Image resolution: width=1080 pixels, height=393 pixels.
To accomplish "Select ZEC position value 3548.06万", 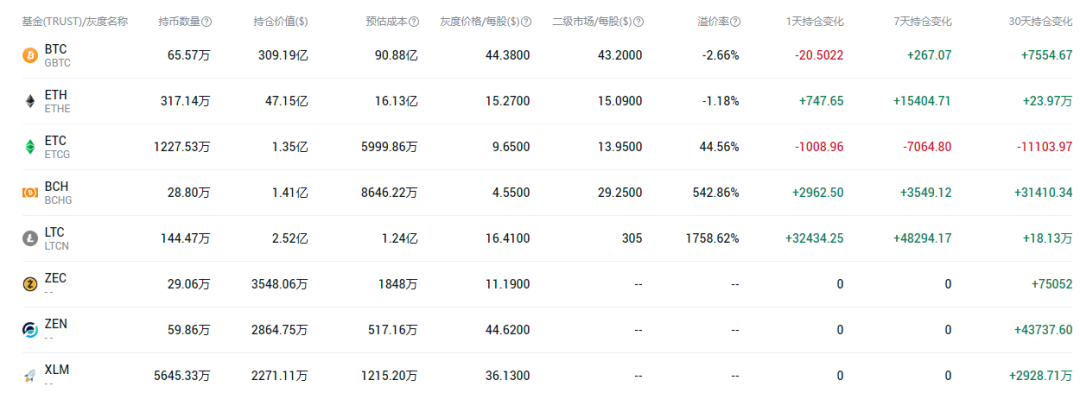I will click(281, 284).
